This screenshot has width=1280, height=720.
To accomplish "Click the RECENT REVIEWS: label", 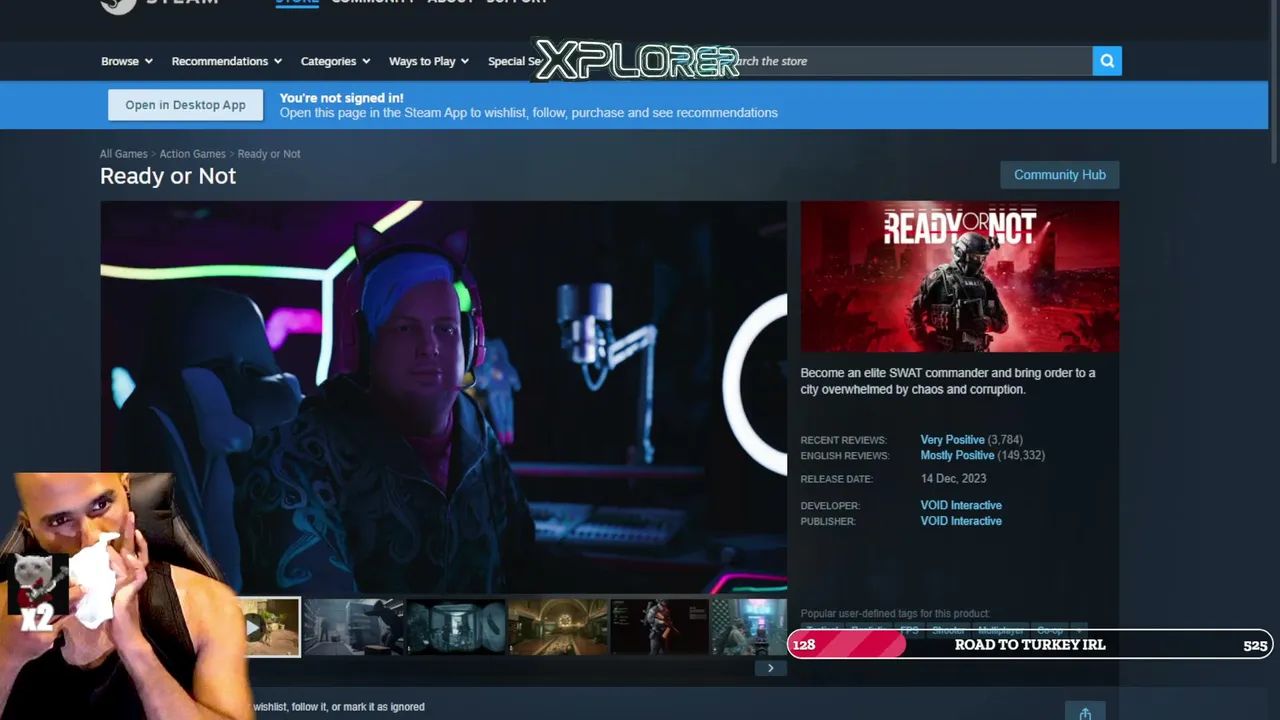I will coord(843,440).
